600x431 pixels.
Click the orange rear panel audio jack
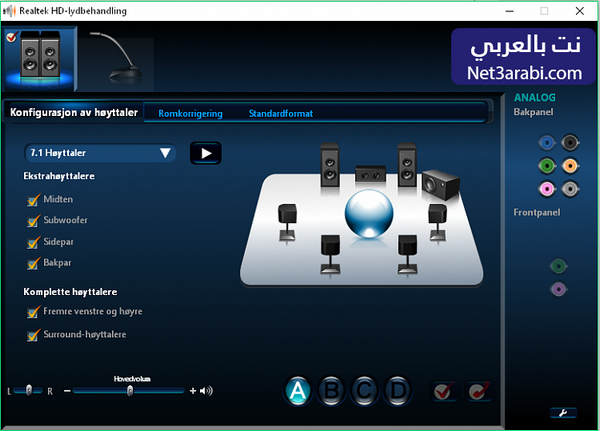[570, 166]
